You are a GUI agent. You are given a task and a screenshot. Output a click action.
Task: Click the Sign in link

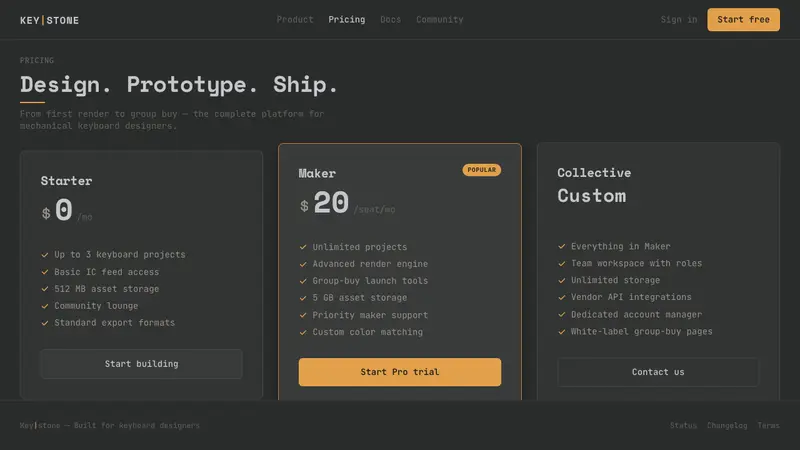pos(679,19)
